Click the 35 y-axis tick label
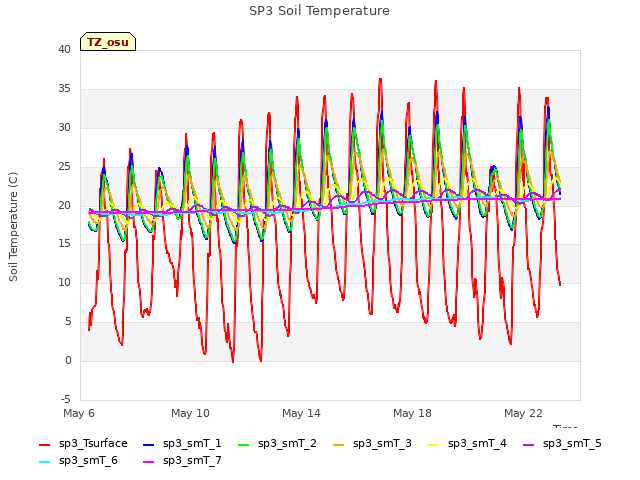The image size is (640, 480). click(x=64, y=89)
